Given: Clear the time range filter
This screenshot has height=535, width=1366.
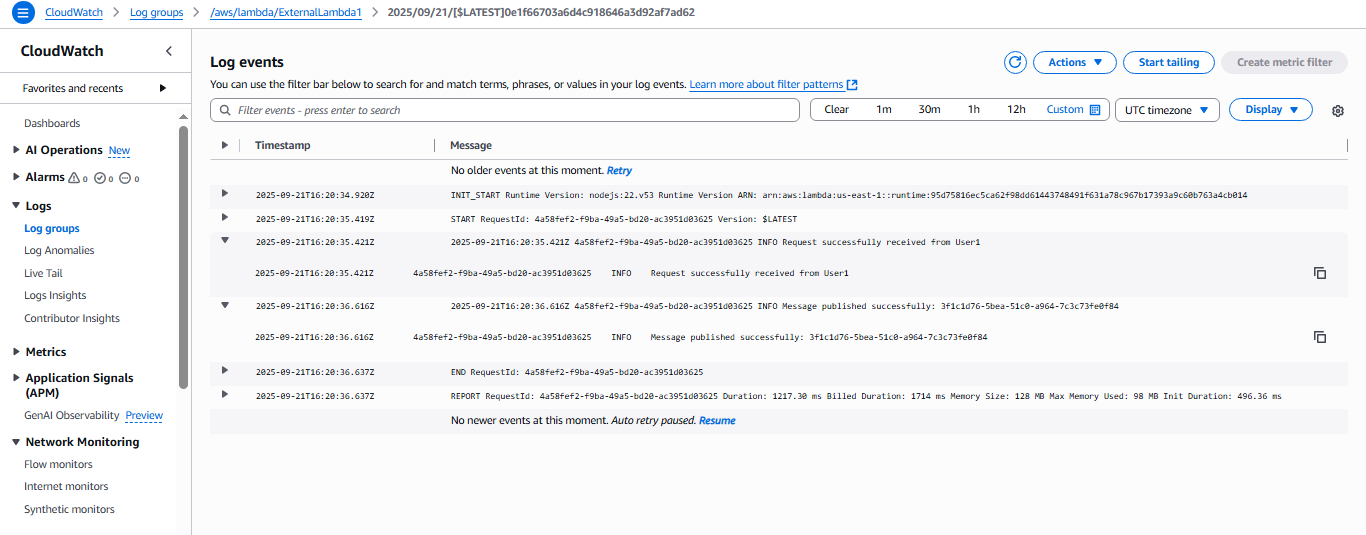Looking at the screenshot, I should tap(837, 110).
